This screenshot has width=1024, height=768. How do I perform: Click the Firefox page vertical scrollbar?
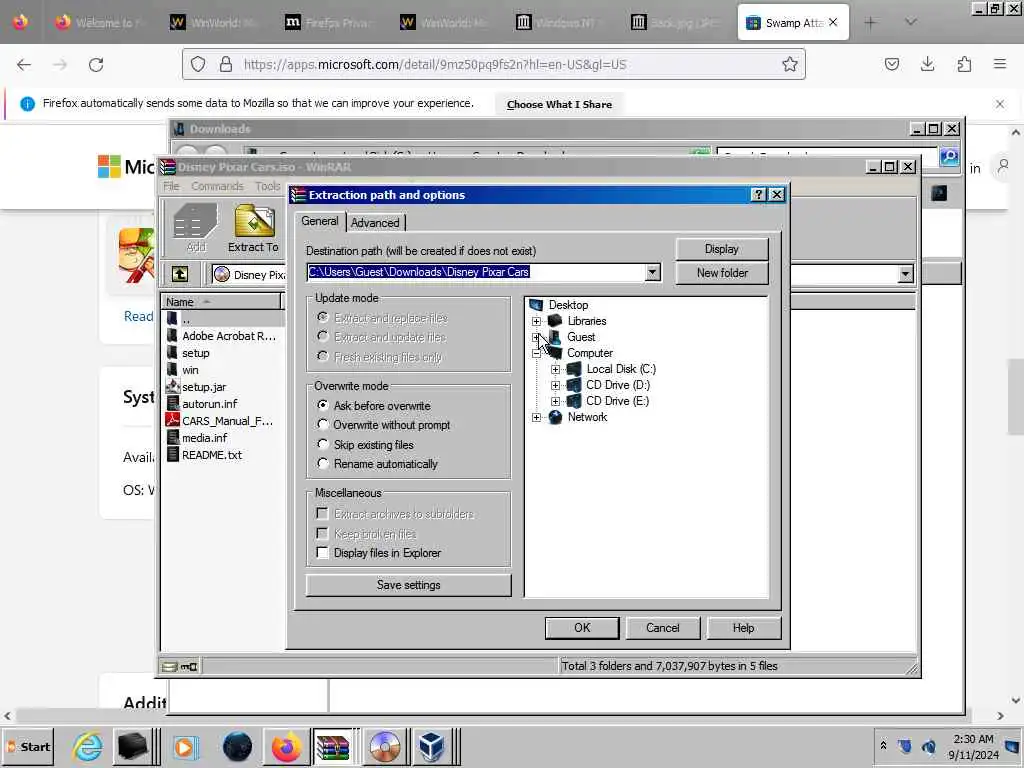click(x=1016, y=396)
